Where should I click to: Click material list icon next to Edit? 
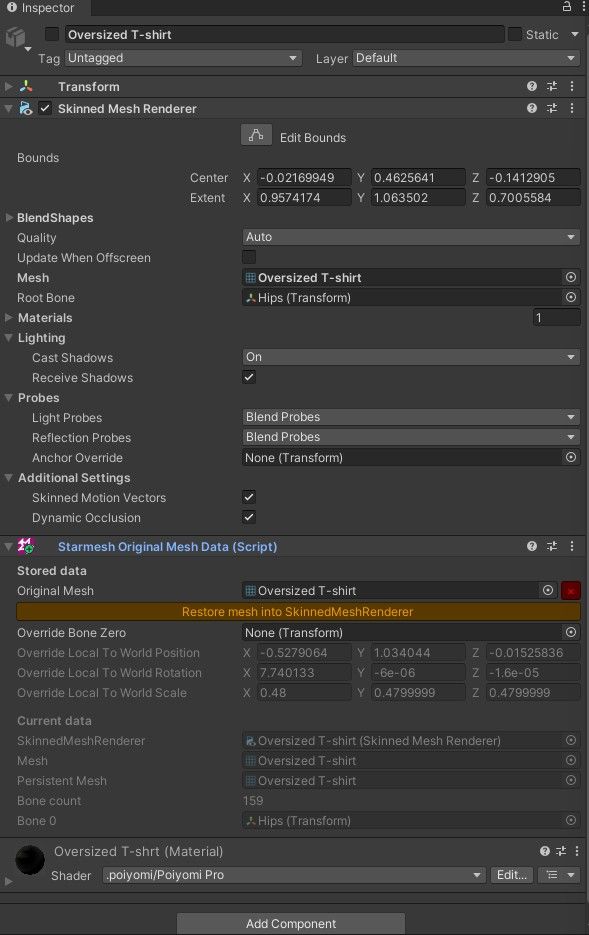[x=552, y=875]
